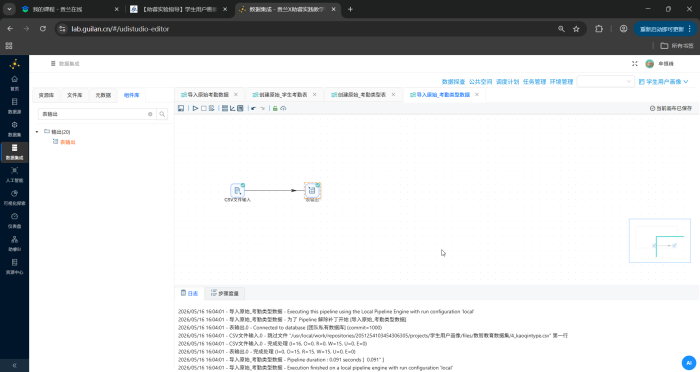Open 仪表盘 in the left sidebar
The height and width of the screenshot is (372, 700).
pyautogui.click(x=14, y=221)
